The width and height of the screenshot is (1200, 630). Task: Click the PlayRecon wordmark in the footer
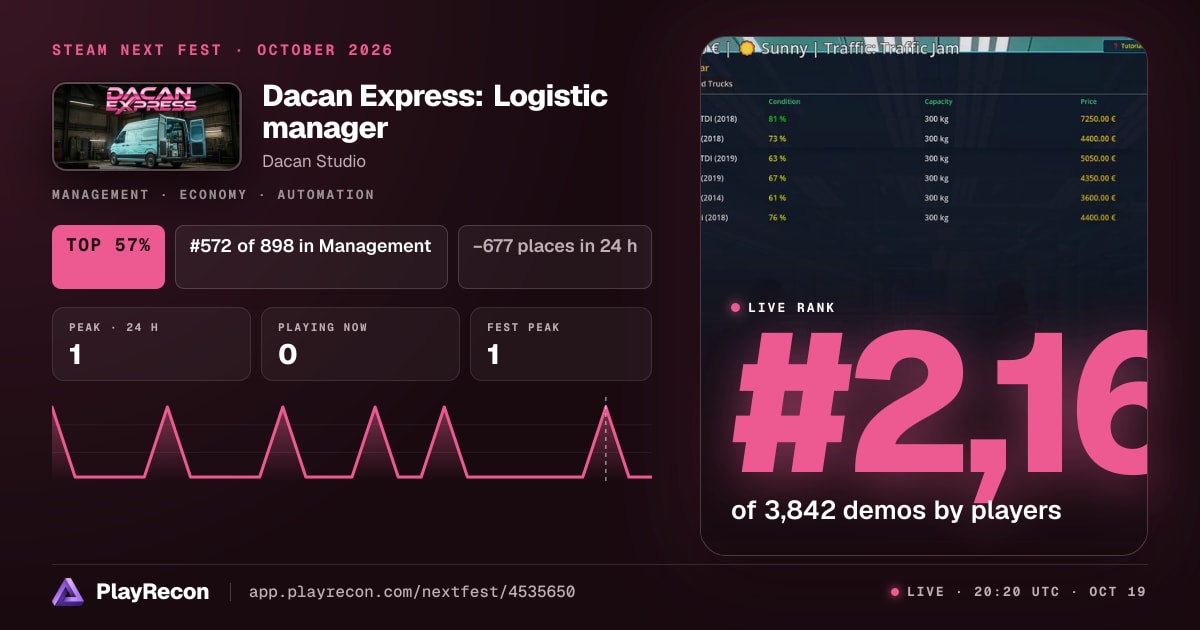click(152, 592)
